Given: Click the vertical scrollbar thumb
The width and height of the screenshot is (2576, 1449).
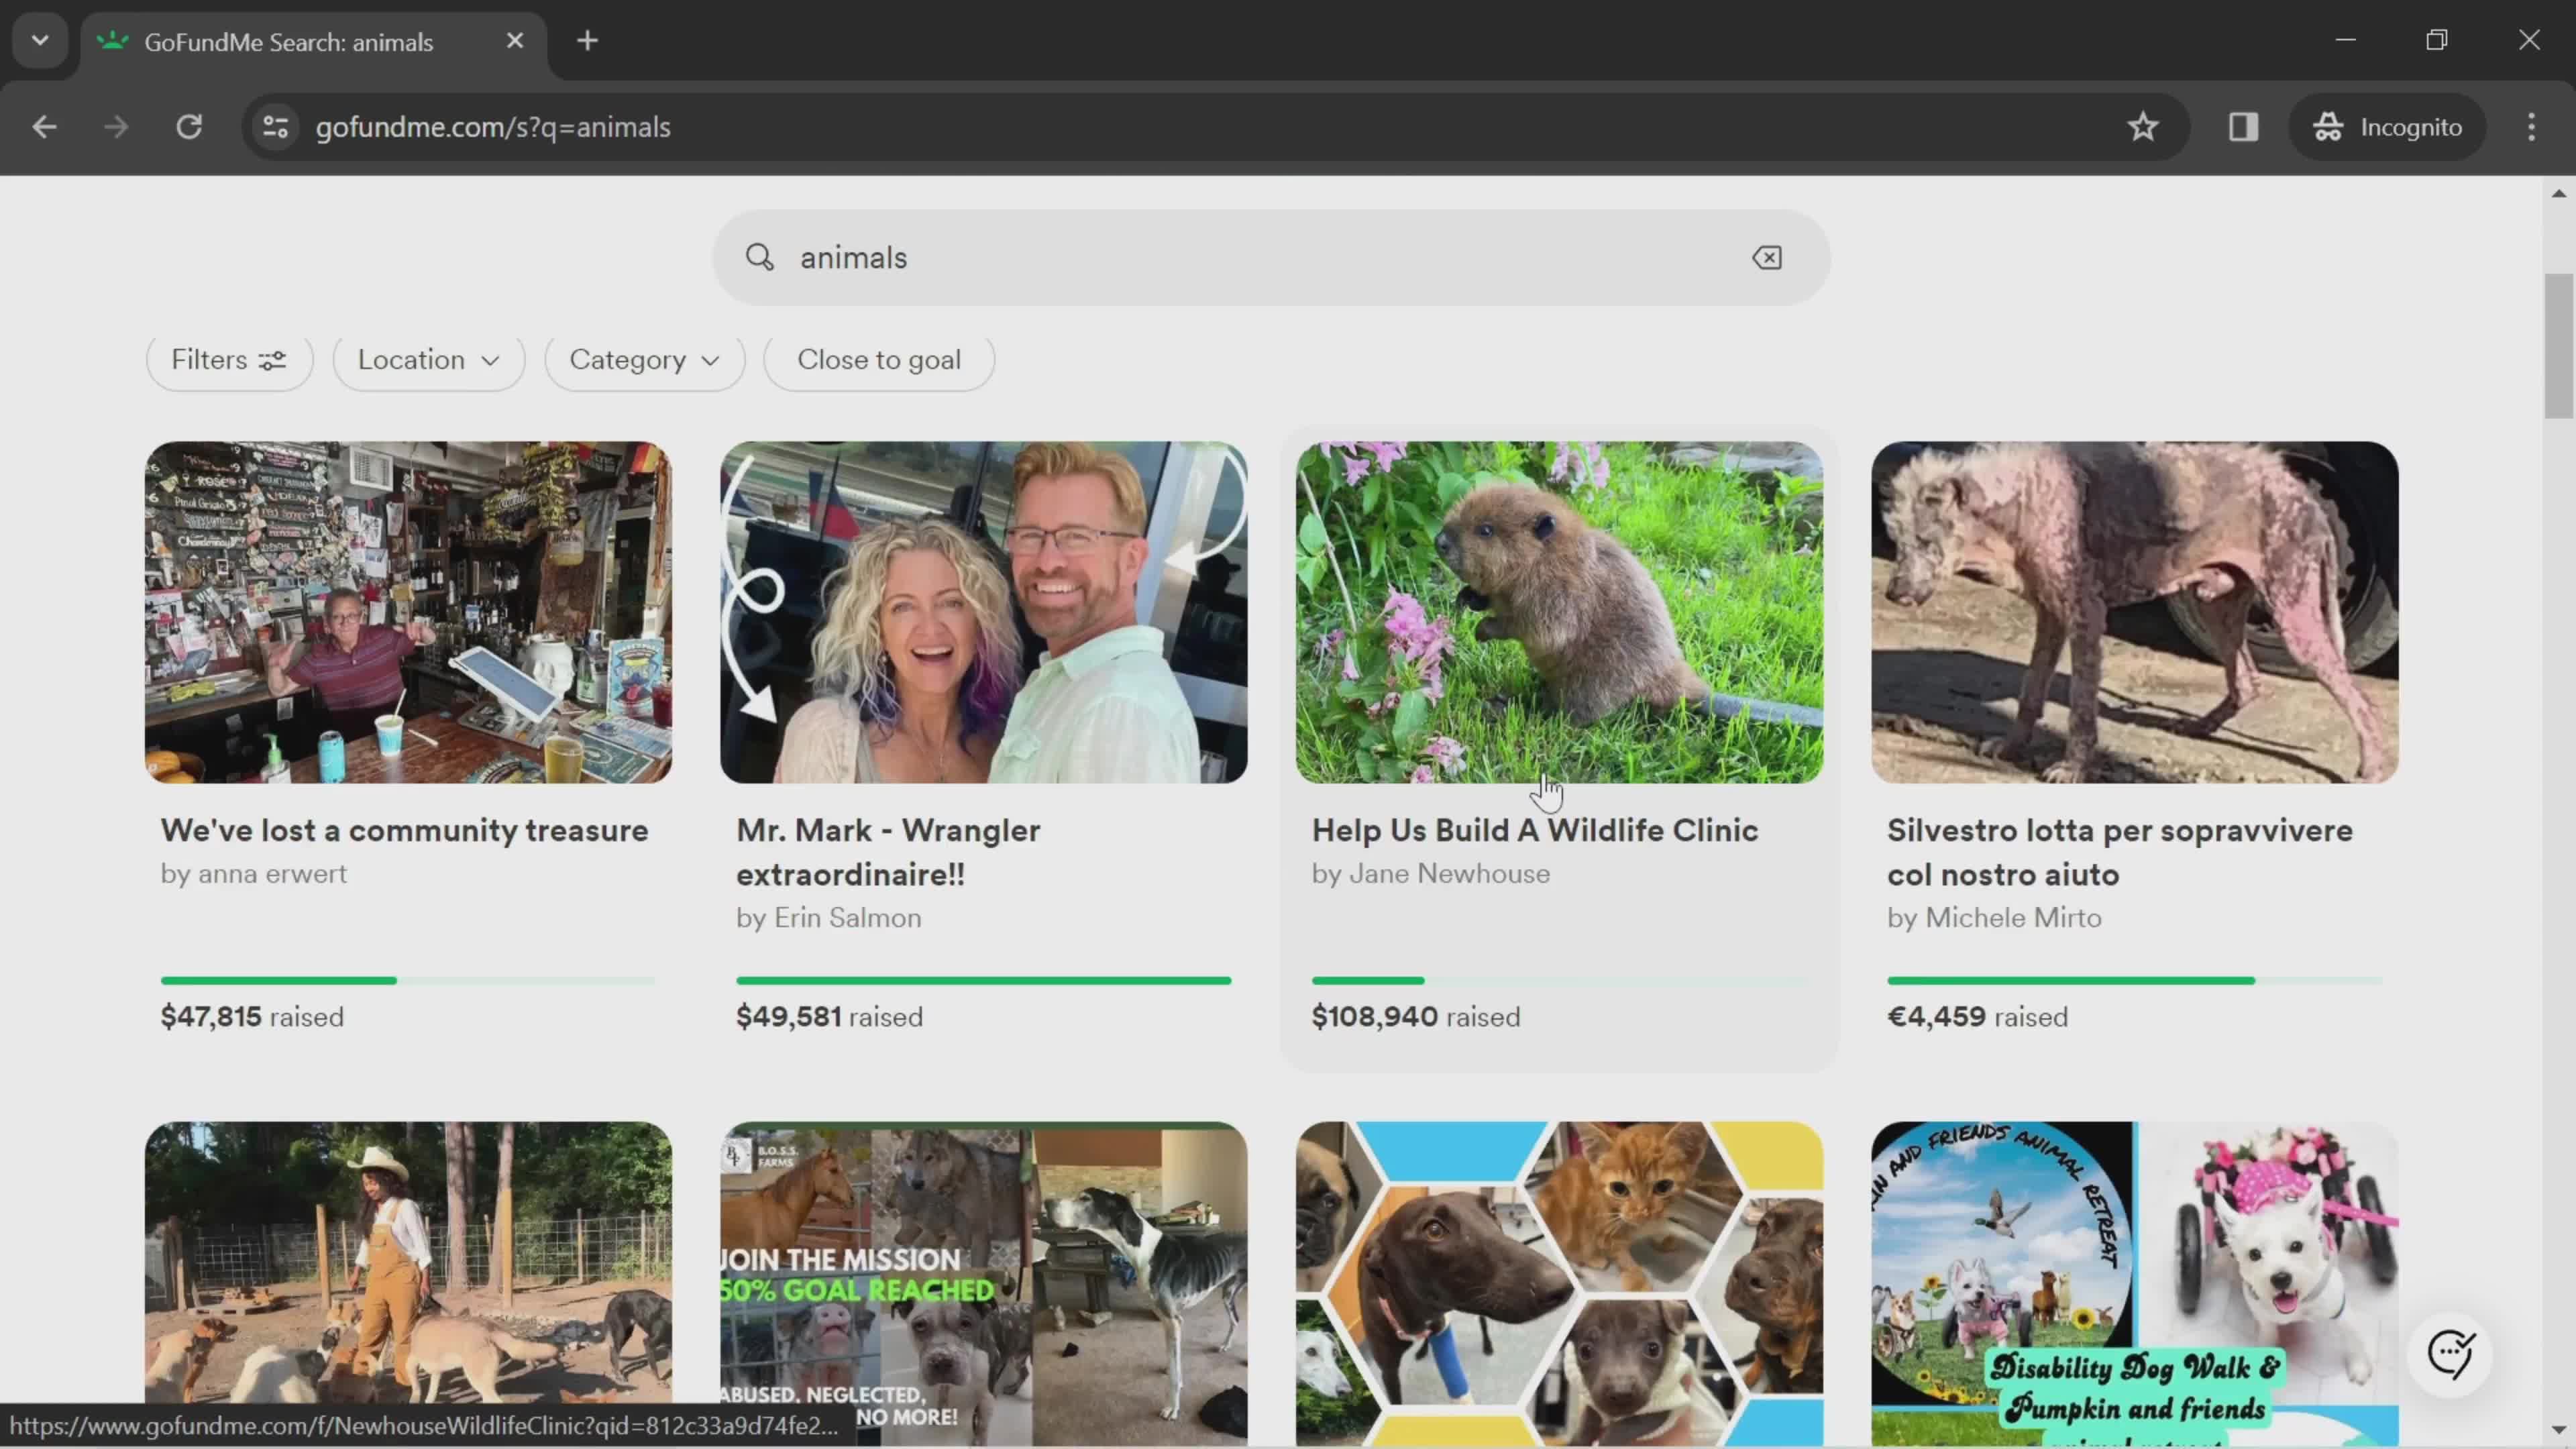Looking at the screenshot, I should 2559,345.
